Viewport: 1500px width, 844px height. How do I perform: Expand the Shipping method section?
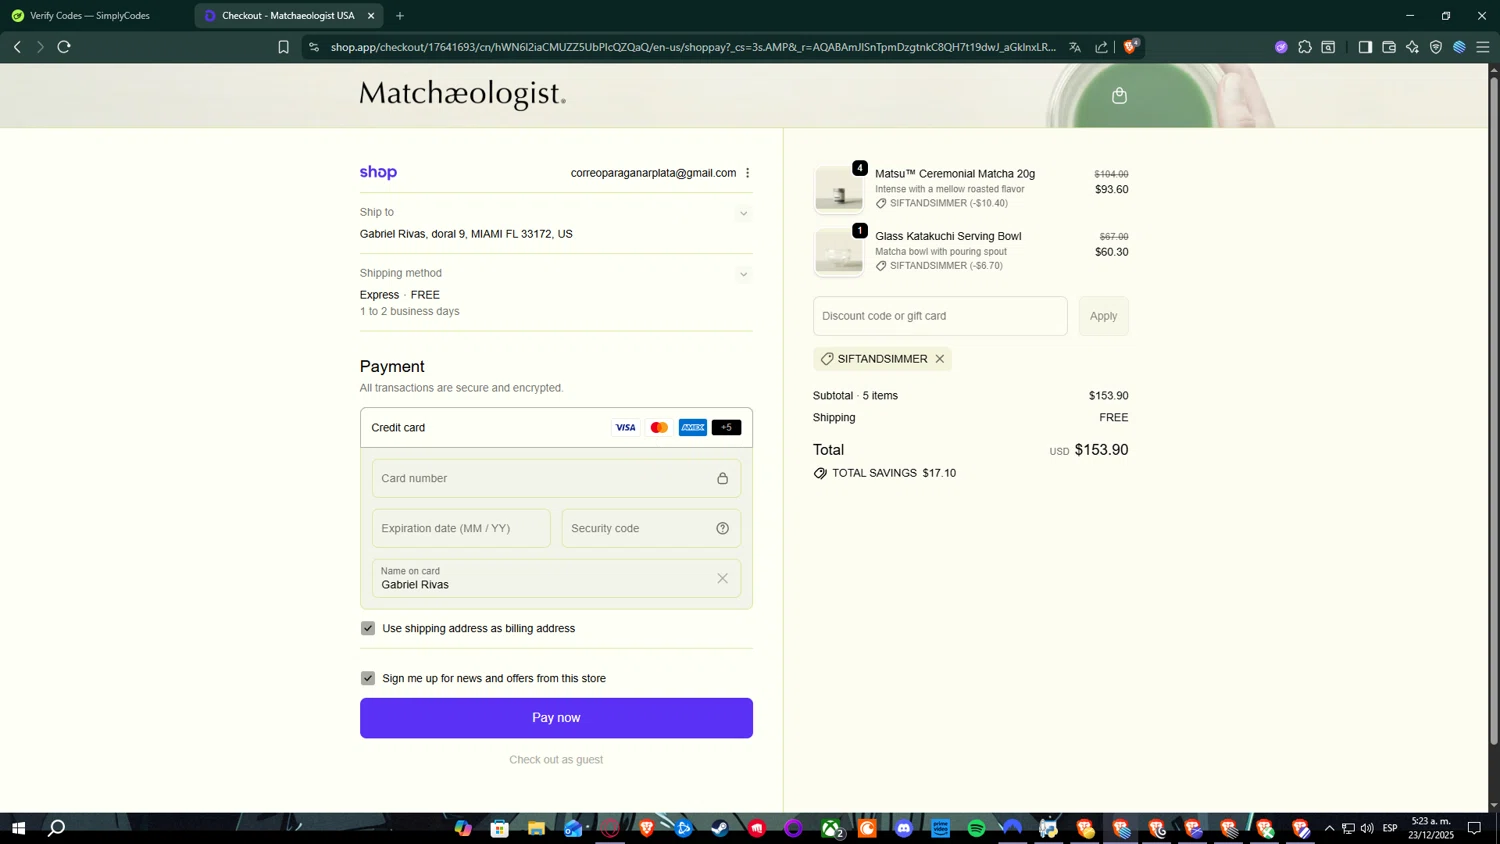click(743, 274)
